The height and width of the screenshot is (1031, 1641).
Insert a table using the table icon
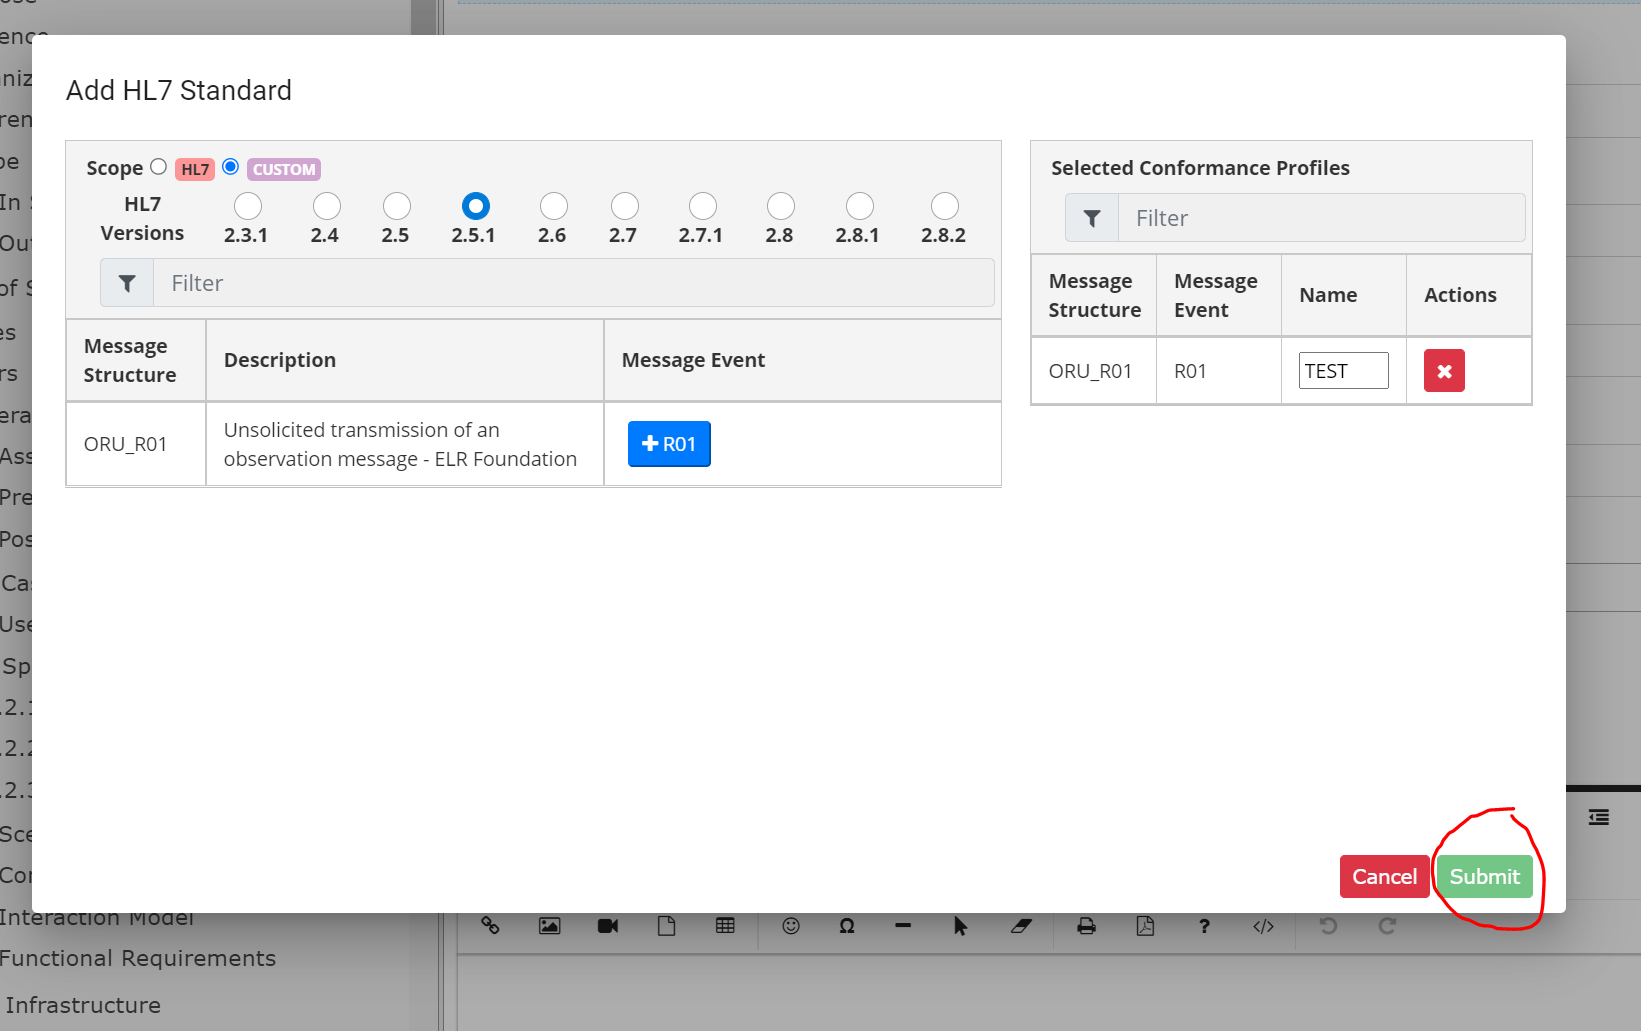pos(725,926)
